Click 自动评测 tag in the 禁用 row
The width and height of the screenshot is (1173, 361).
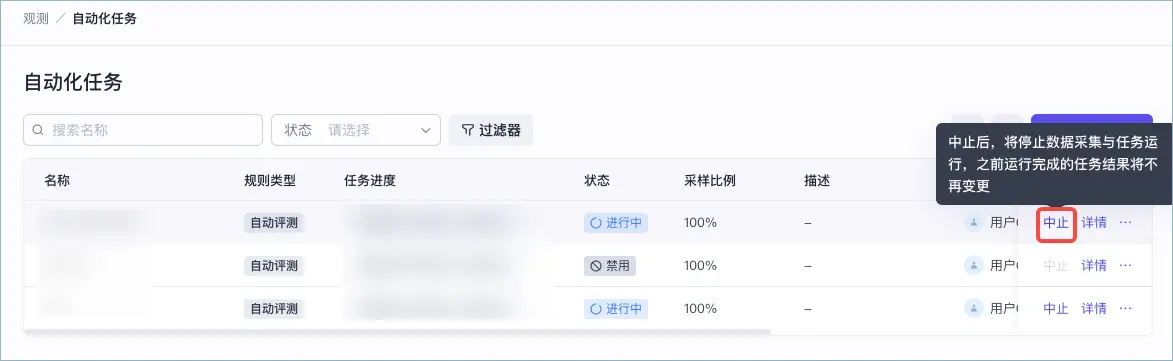[274, 265]
